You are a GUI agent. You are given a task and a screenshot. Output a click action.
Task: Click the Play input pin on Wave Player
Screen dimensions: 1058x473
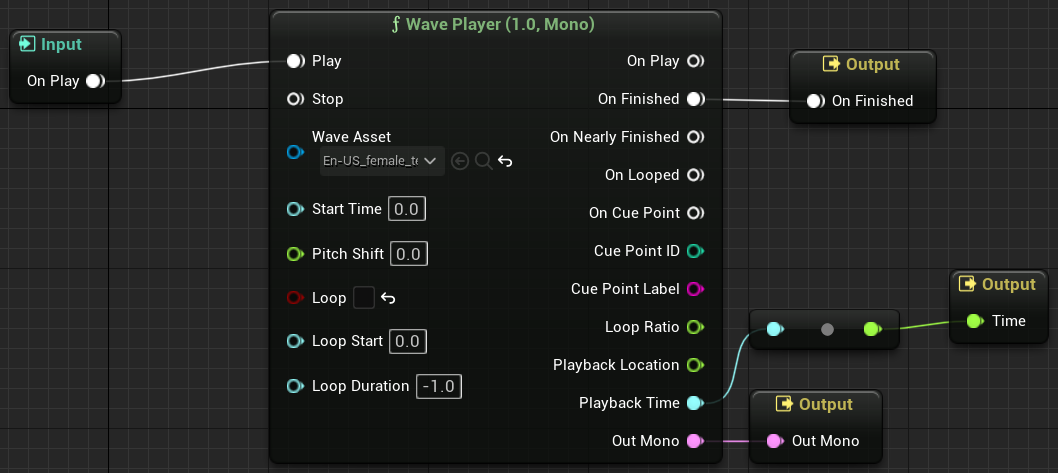click(x=295, y=61)
